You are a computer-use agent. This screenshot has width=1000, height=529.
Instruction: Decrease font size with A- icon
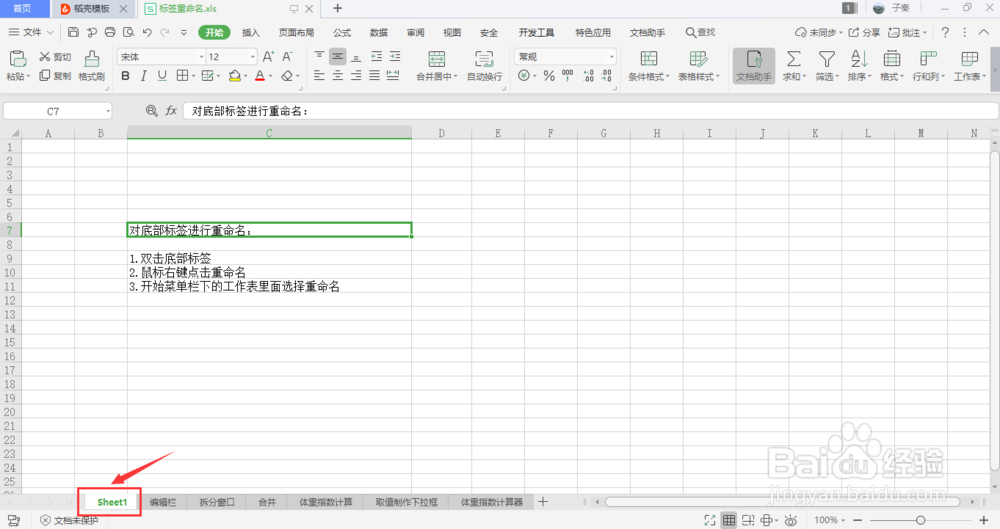(288, 56)
